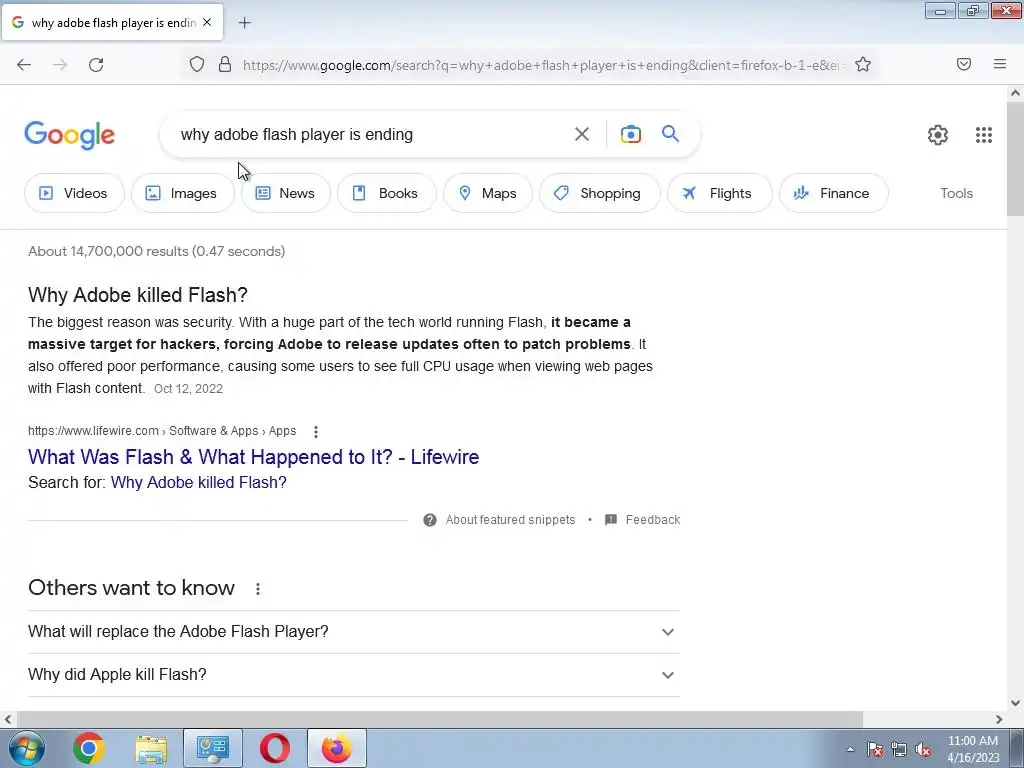Click the 'About 14,700,000 results' text
This screenshot has height=768, width=1024.
click(x=157, y=251)
